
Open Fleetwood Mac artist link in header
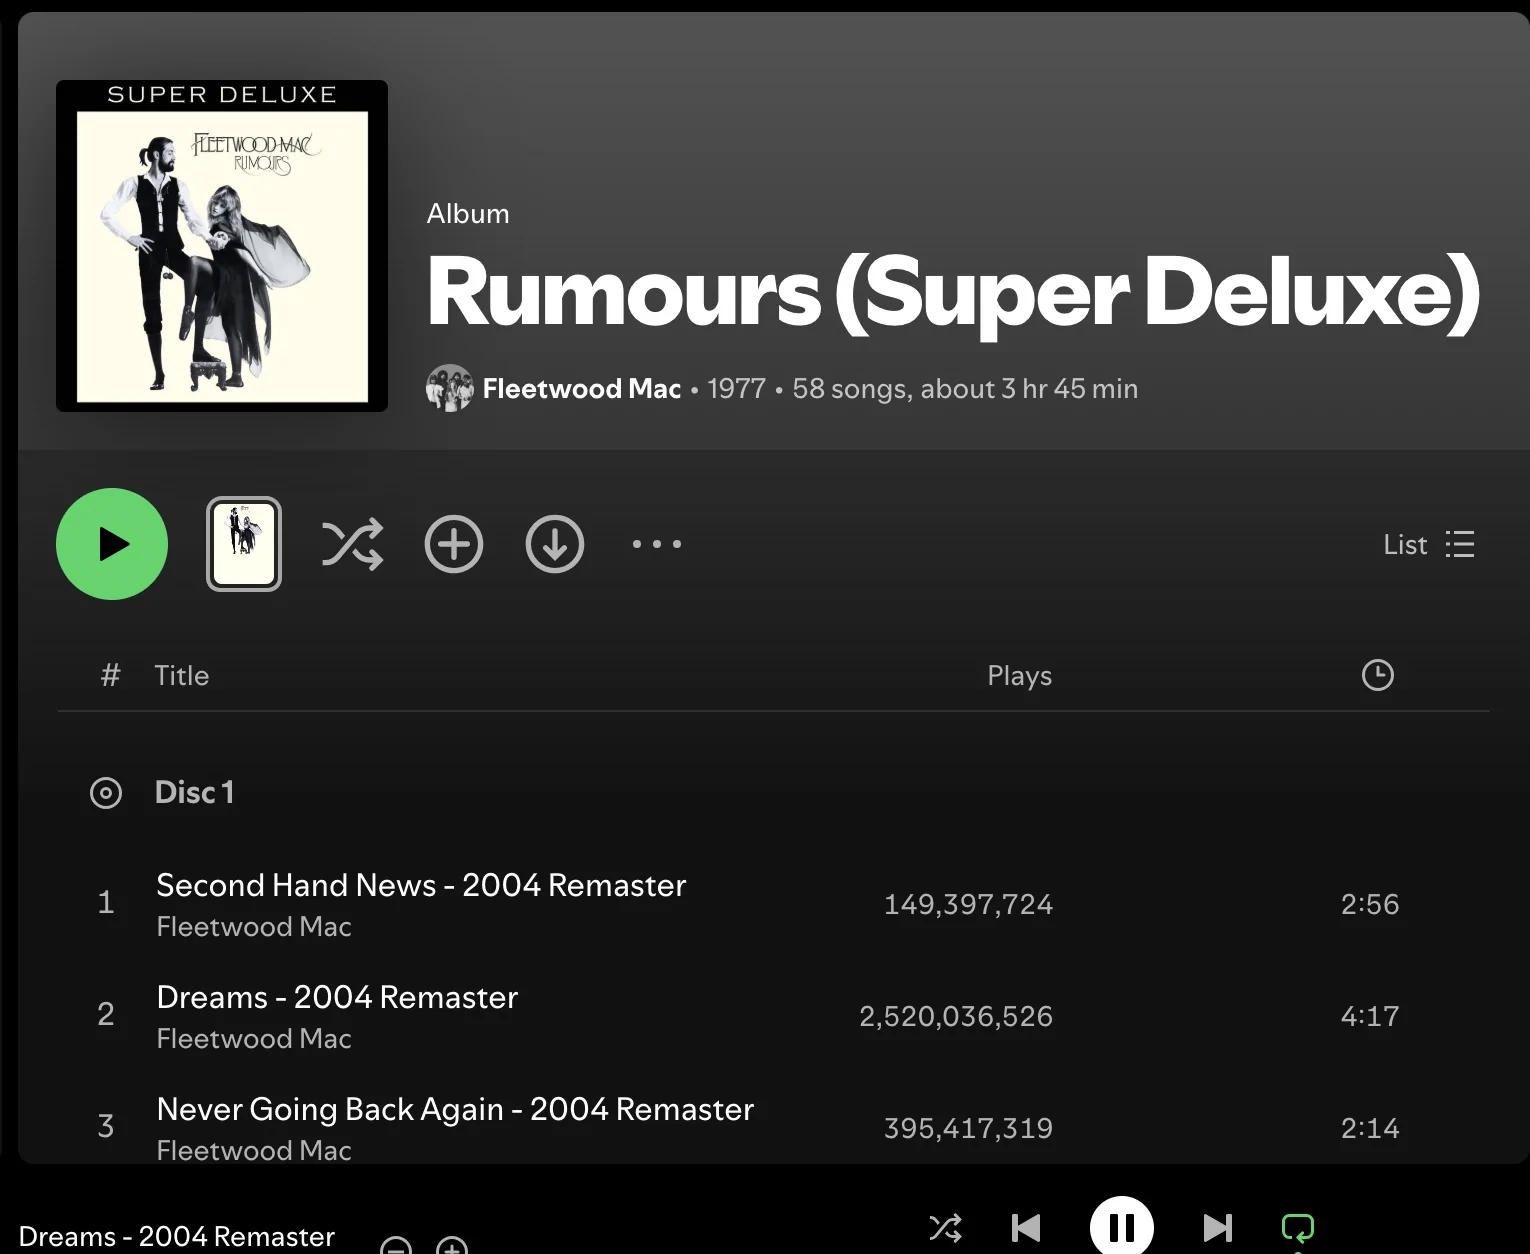point(582,388)
